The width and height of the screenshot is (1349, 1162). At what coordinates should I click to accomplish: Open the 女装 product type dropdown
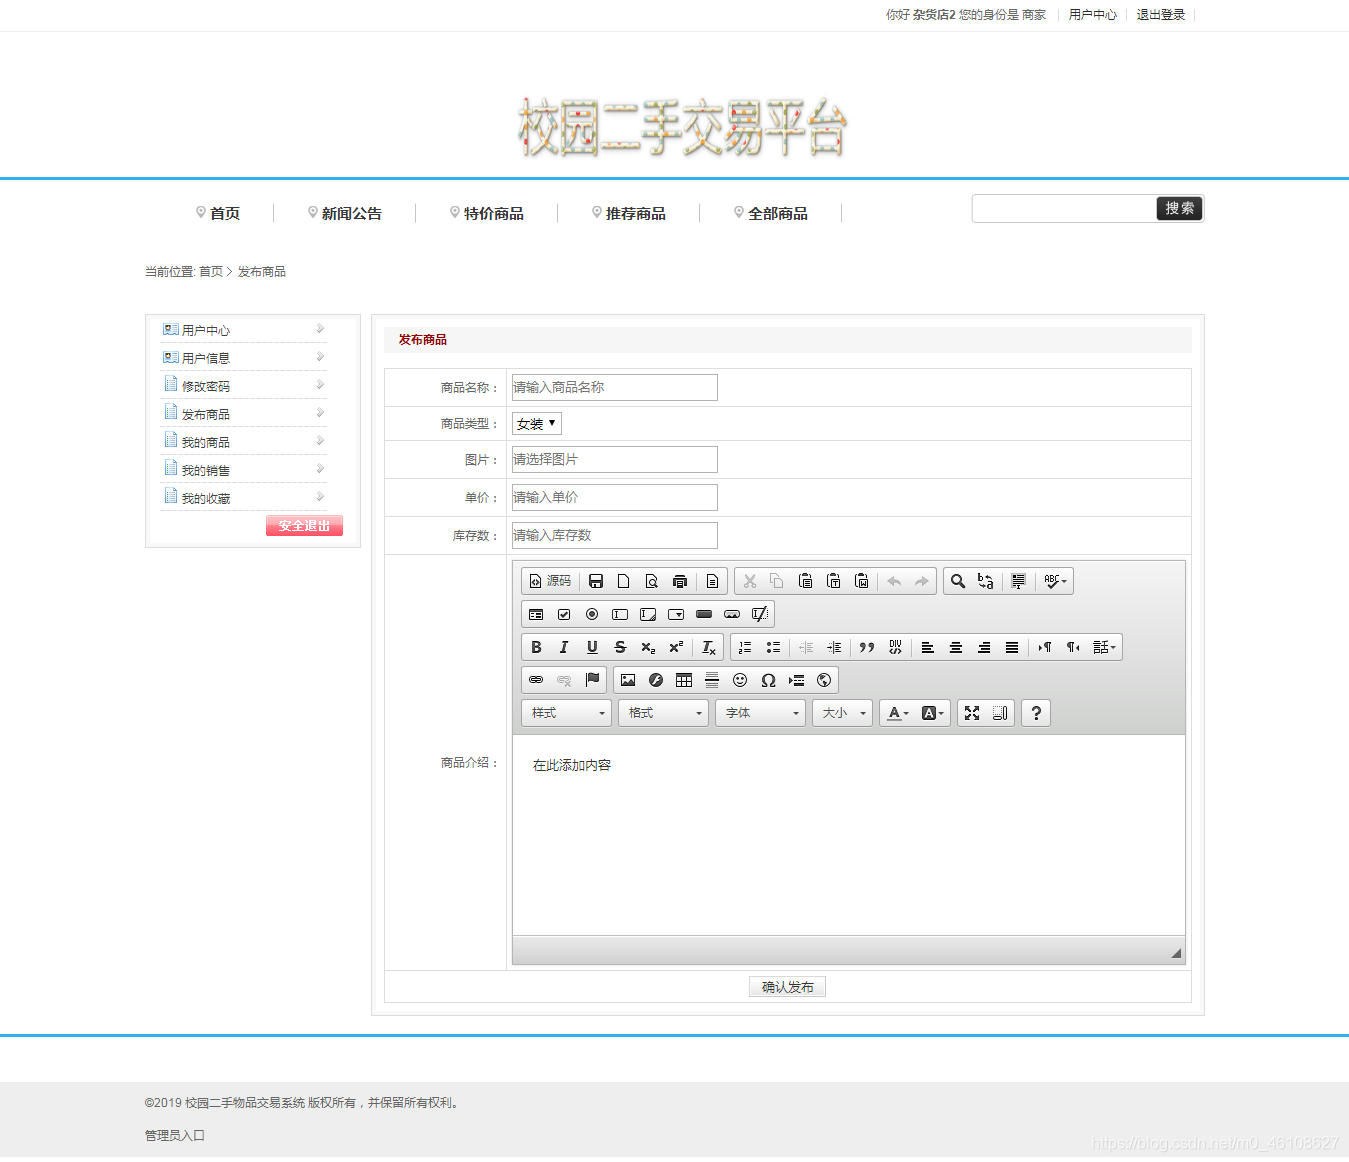(537, 424)
